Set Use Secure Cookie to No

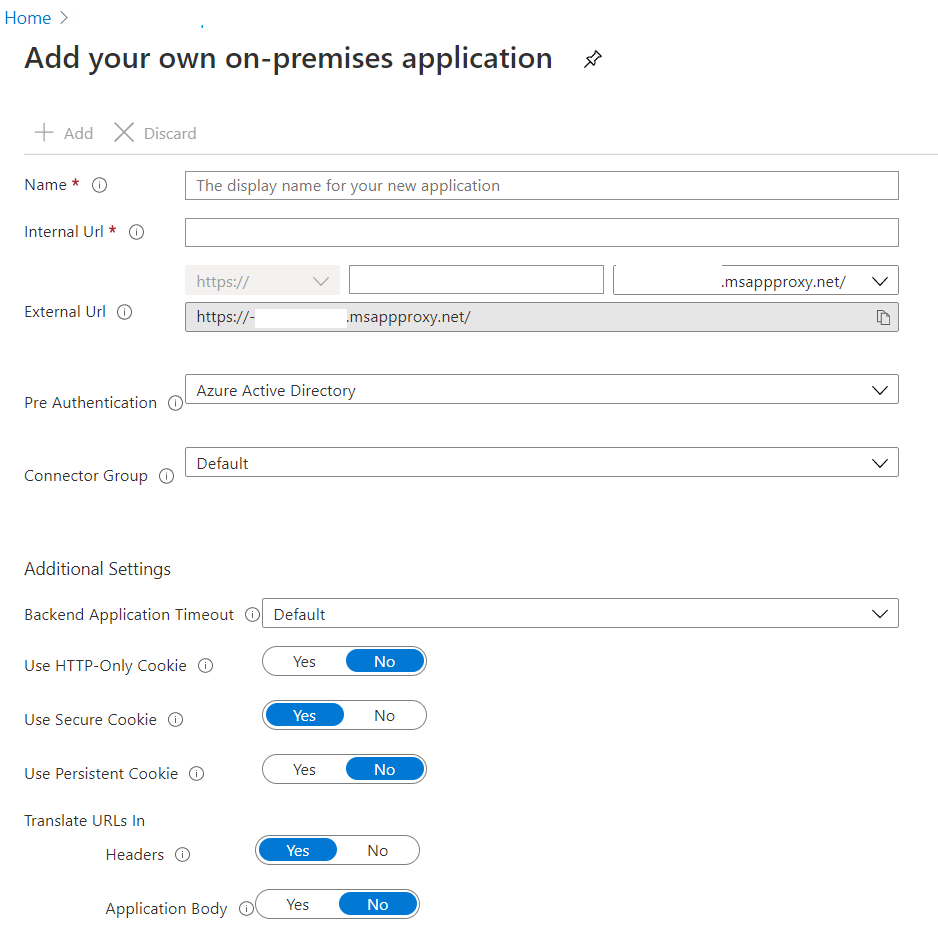[x=384, y=715]
